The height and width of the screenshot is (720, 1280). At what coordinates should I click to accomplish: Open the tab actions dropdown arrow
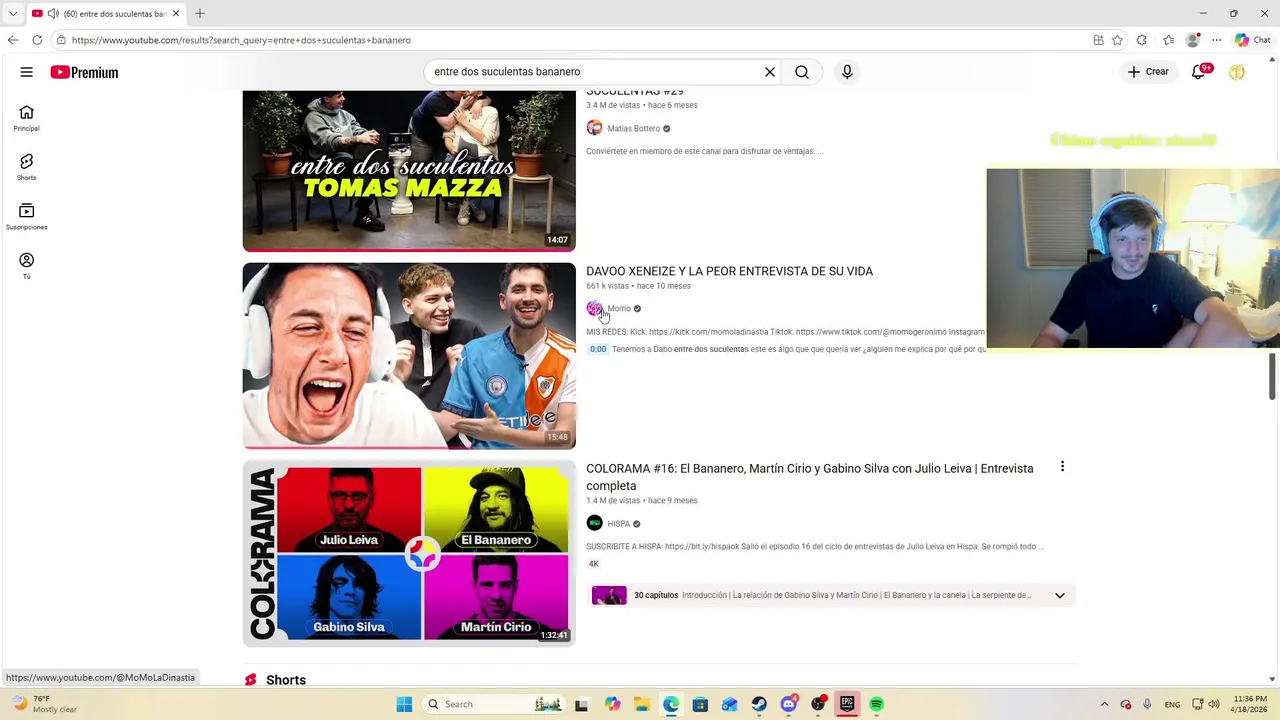tap(13, 13)
